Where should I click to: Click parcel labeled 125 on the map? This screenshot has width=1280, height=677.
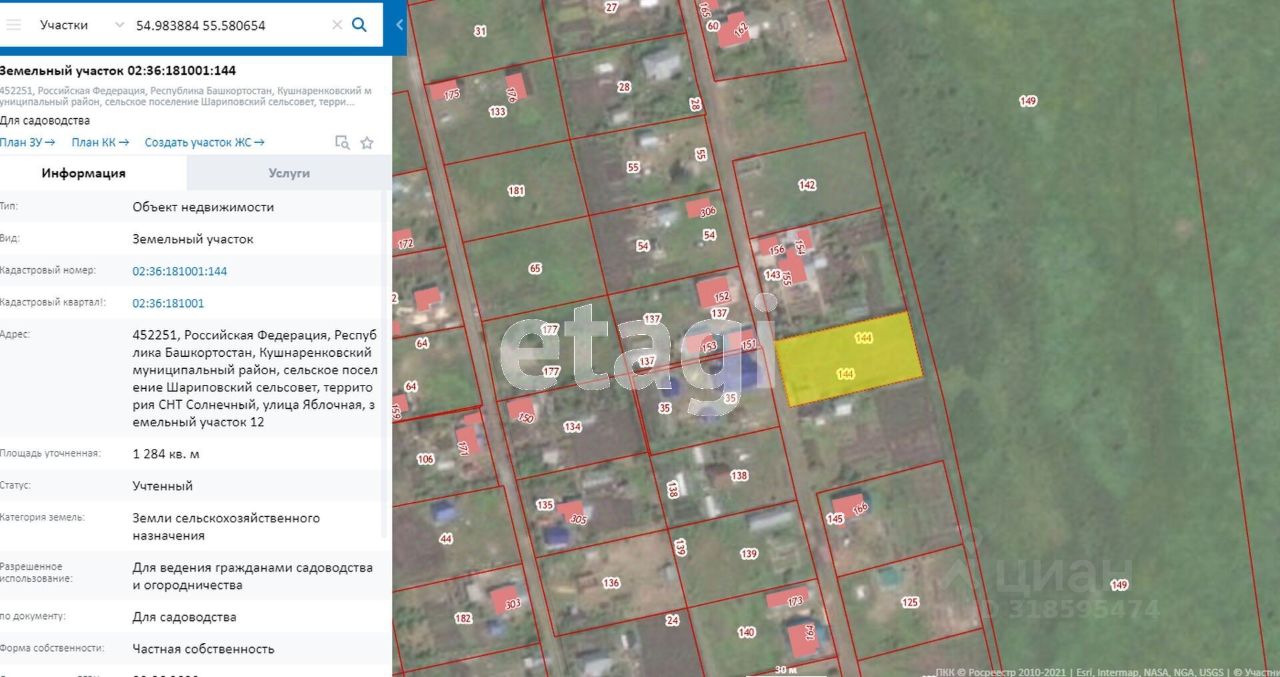tap(909, 601)
